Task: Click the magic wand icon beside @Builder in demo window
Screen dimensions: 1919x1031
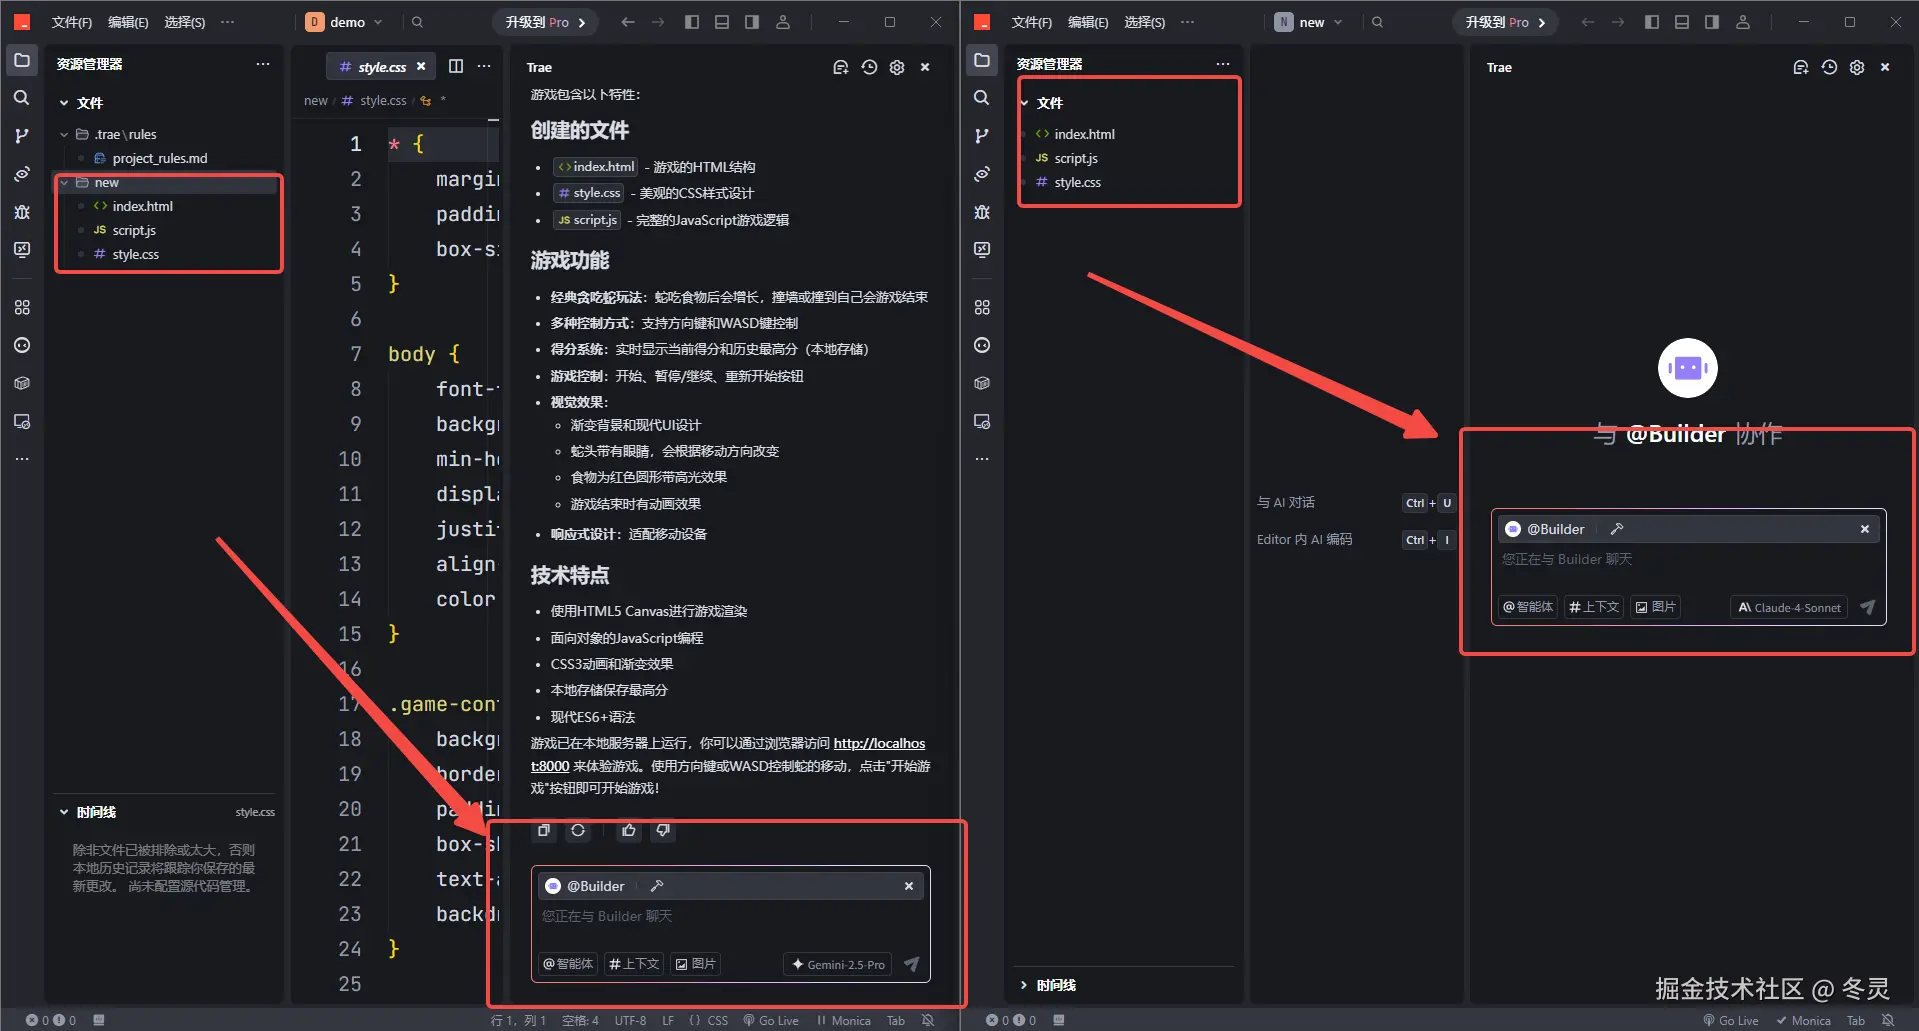Action: pos(656,886)
